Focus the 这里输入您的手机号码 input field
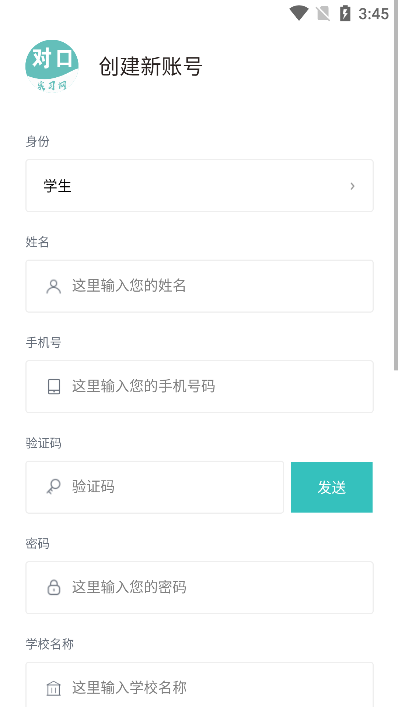The height and width of the screenshot is (707, 398). point(199,386)
